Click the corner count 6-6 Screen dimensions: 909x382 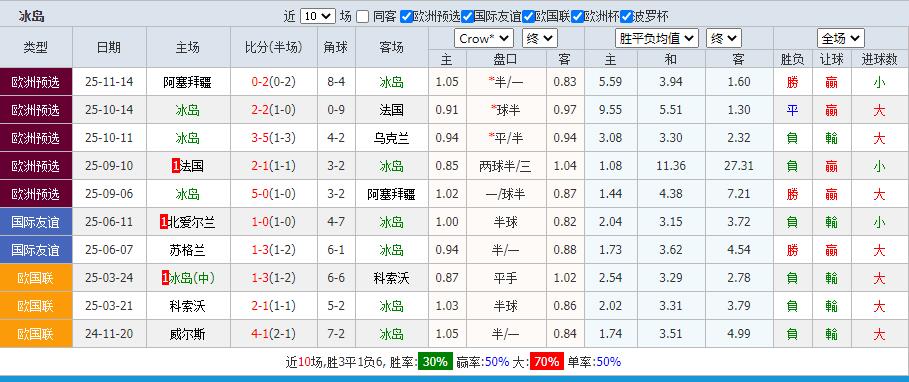[336, 278]
